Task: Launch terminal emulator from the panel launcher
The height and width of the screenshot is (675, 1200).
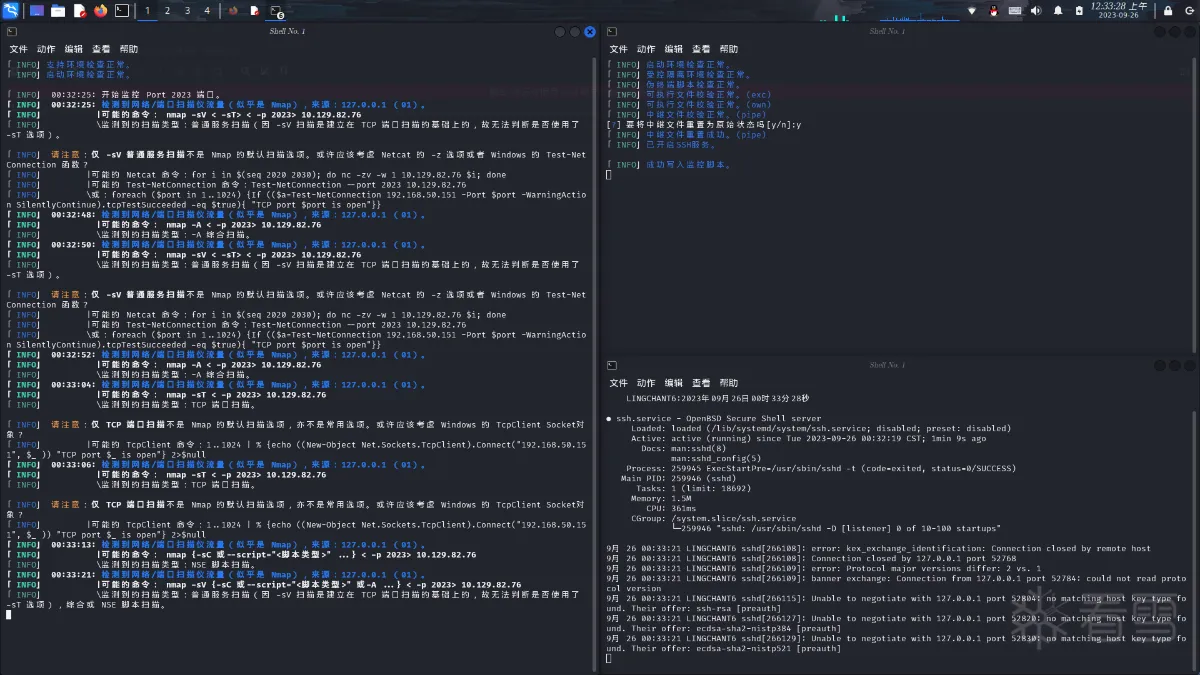Action: (122, 11)
